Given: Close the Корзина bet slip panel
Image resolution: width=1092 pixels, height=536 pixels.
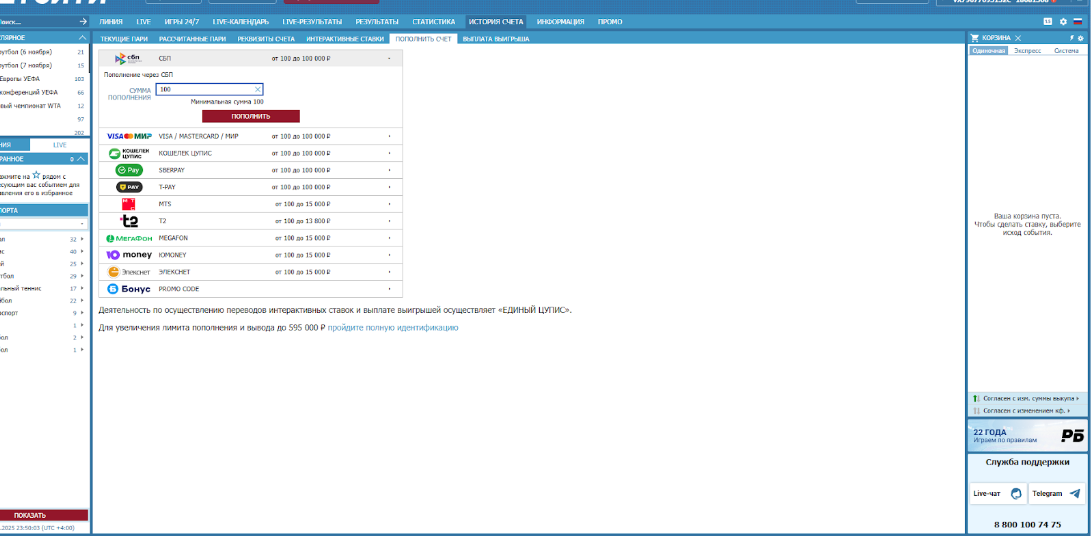Looking at the screenshot, I should pos(1018,38).
